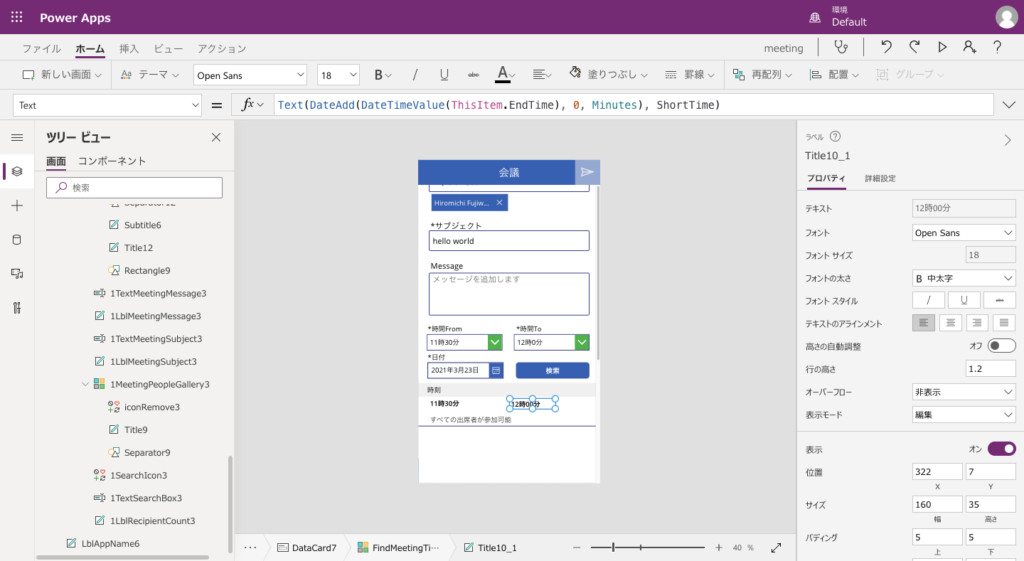The height and width of the screenshot is (561, 1024).
Task: Open the overflow (オーバーフロー) dropdown
Action: 964,392
